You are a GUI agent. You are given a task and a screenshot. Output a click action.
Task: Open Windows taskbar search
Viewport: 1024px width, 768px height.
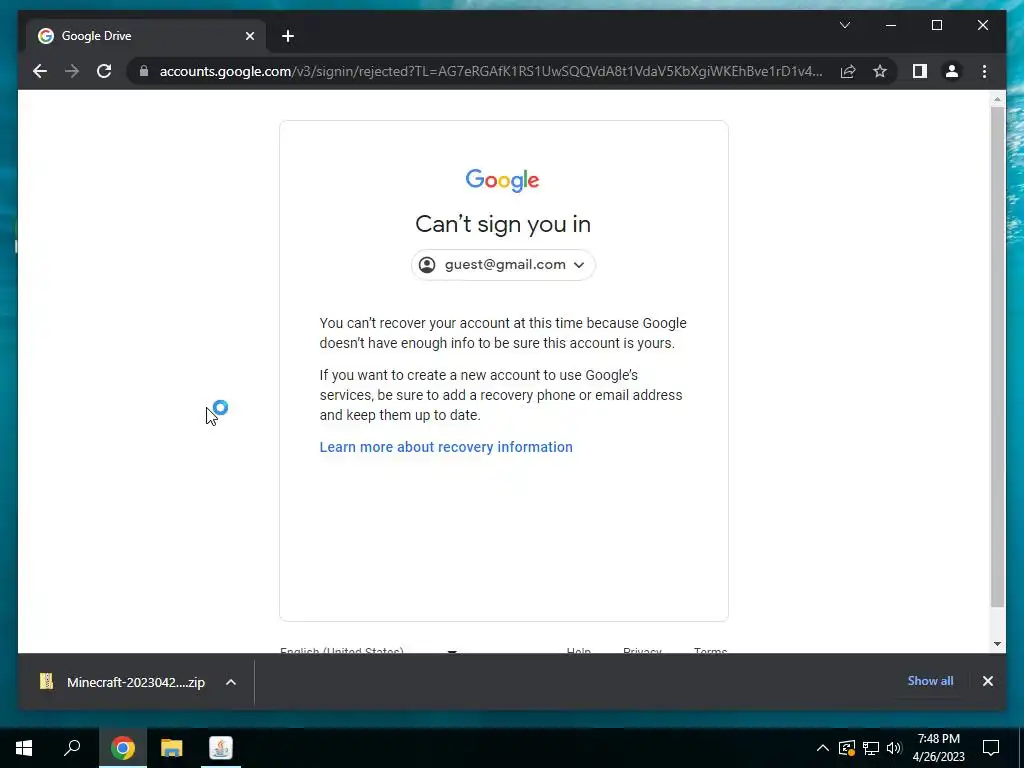click(x=72, y=748)
